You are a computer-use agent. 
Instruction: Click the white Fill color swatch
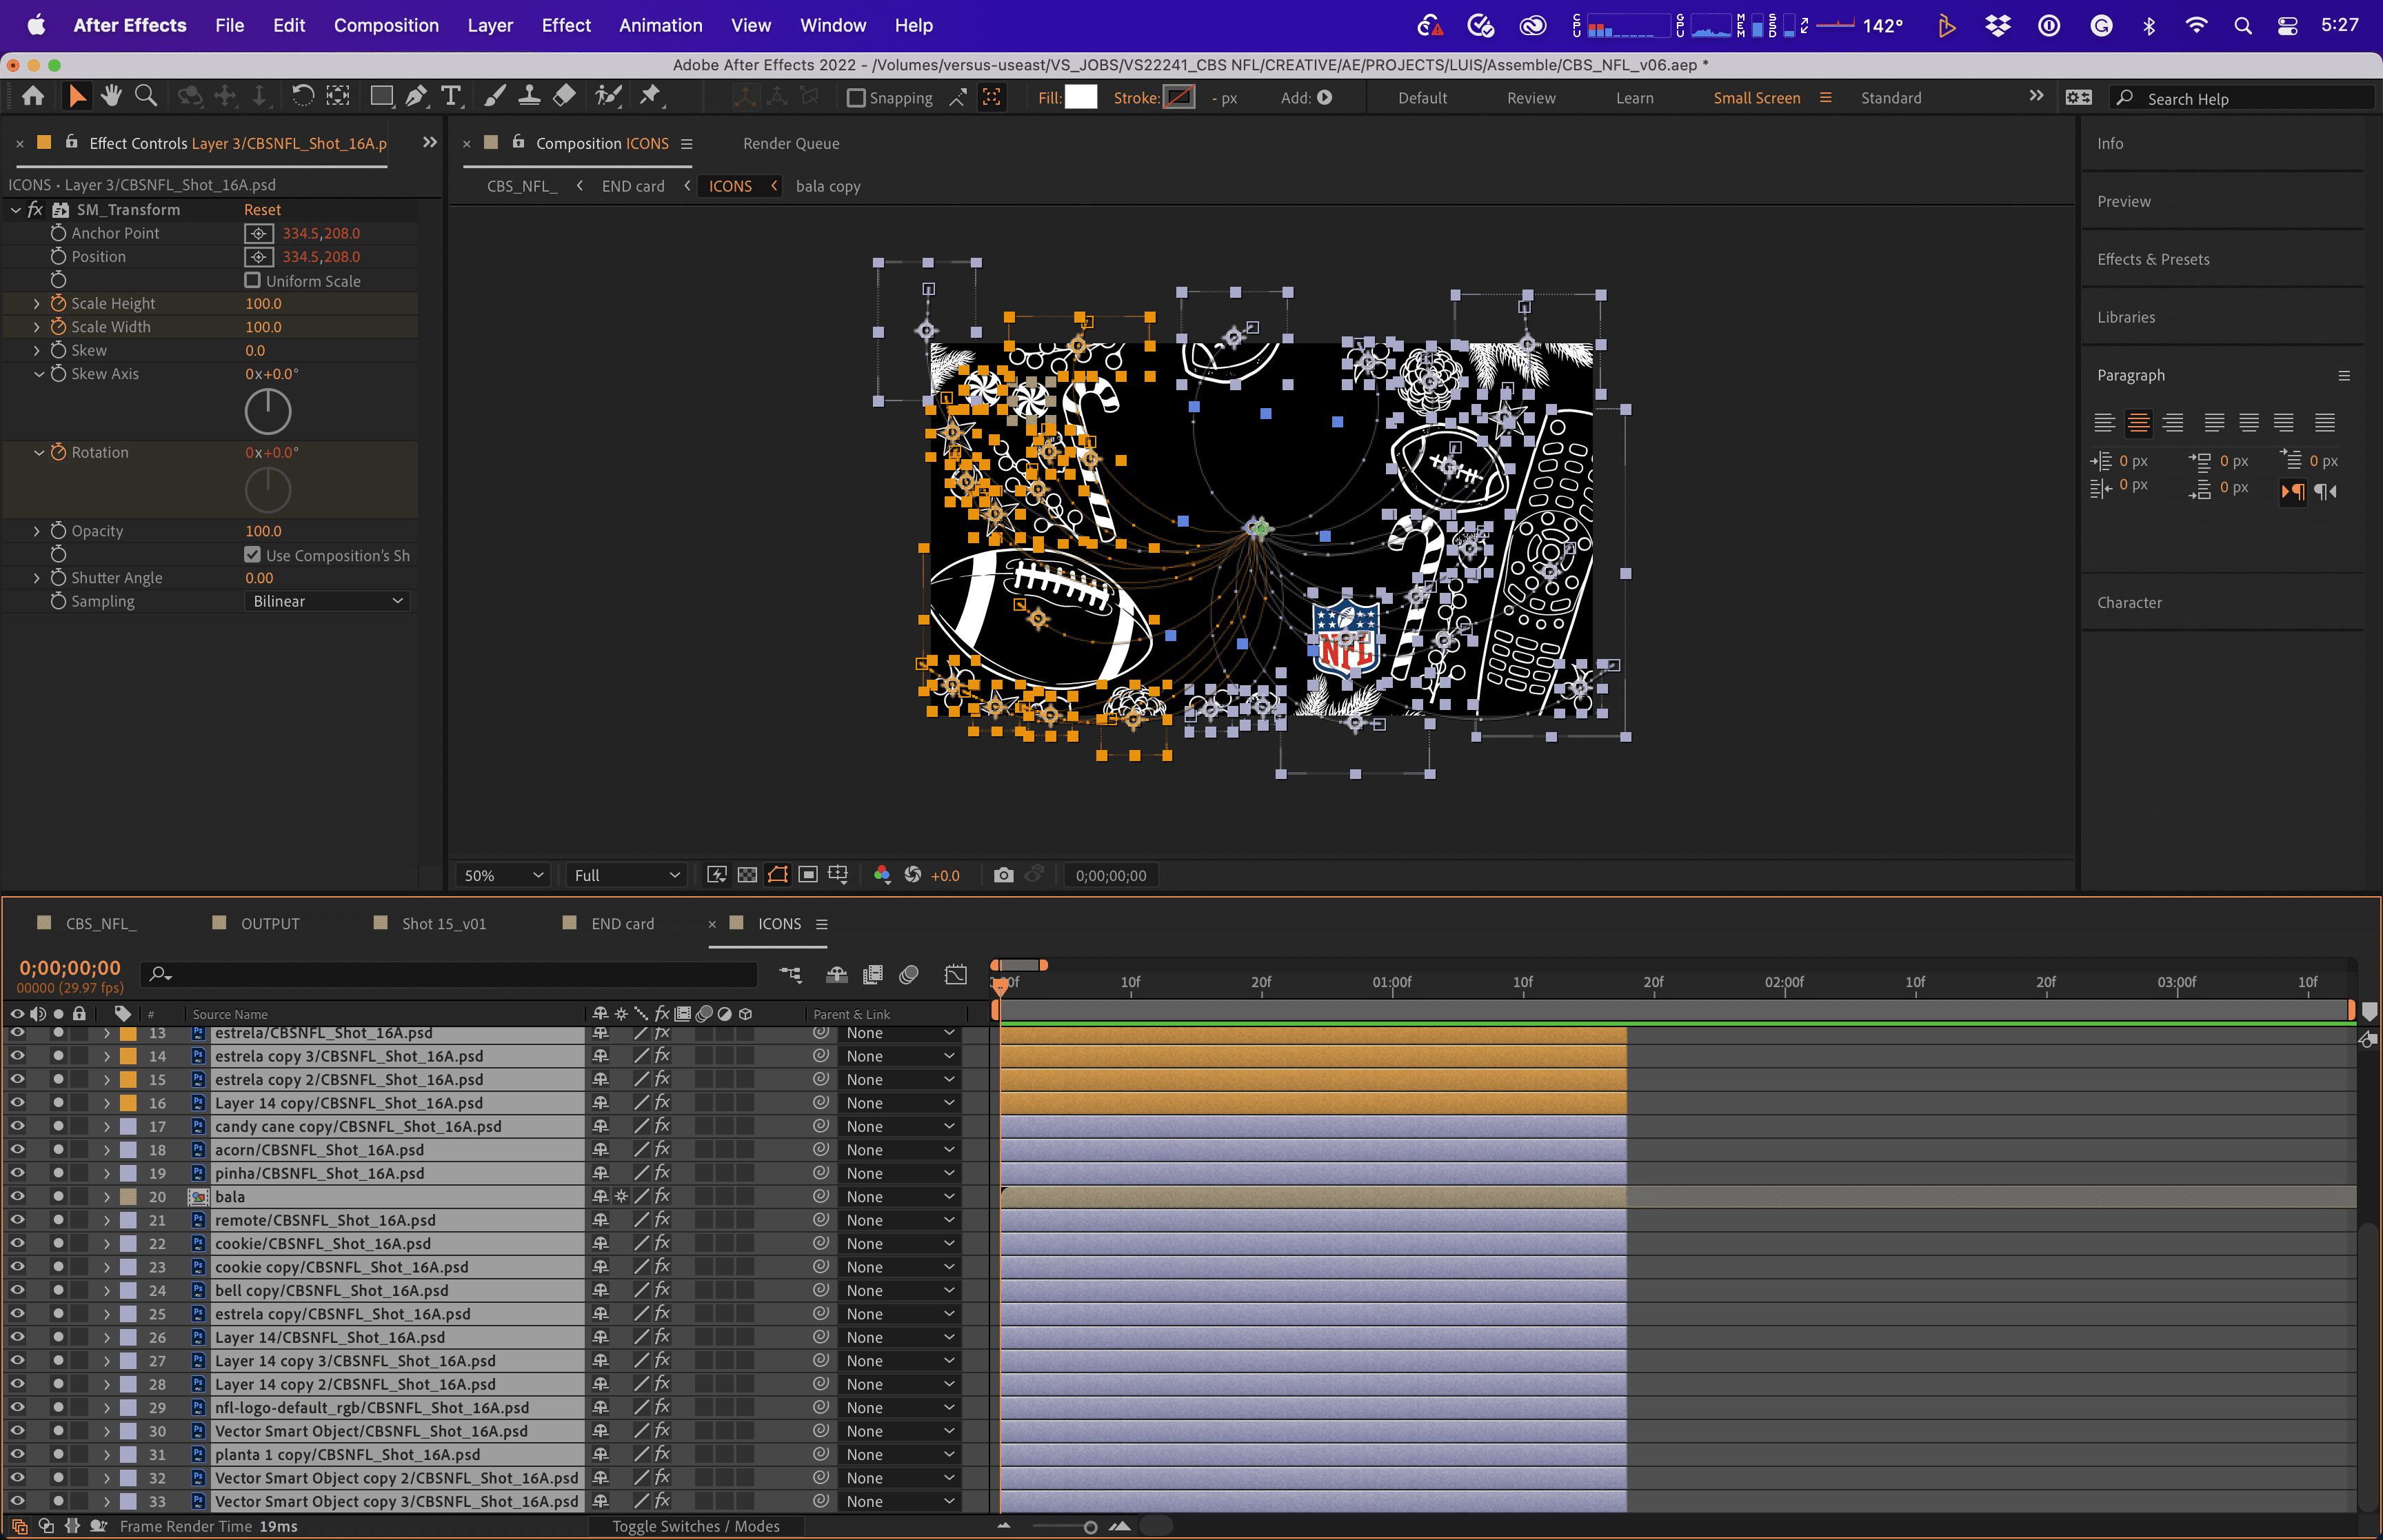click(x=1081, y=97)
